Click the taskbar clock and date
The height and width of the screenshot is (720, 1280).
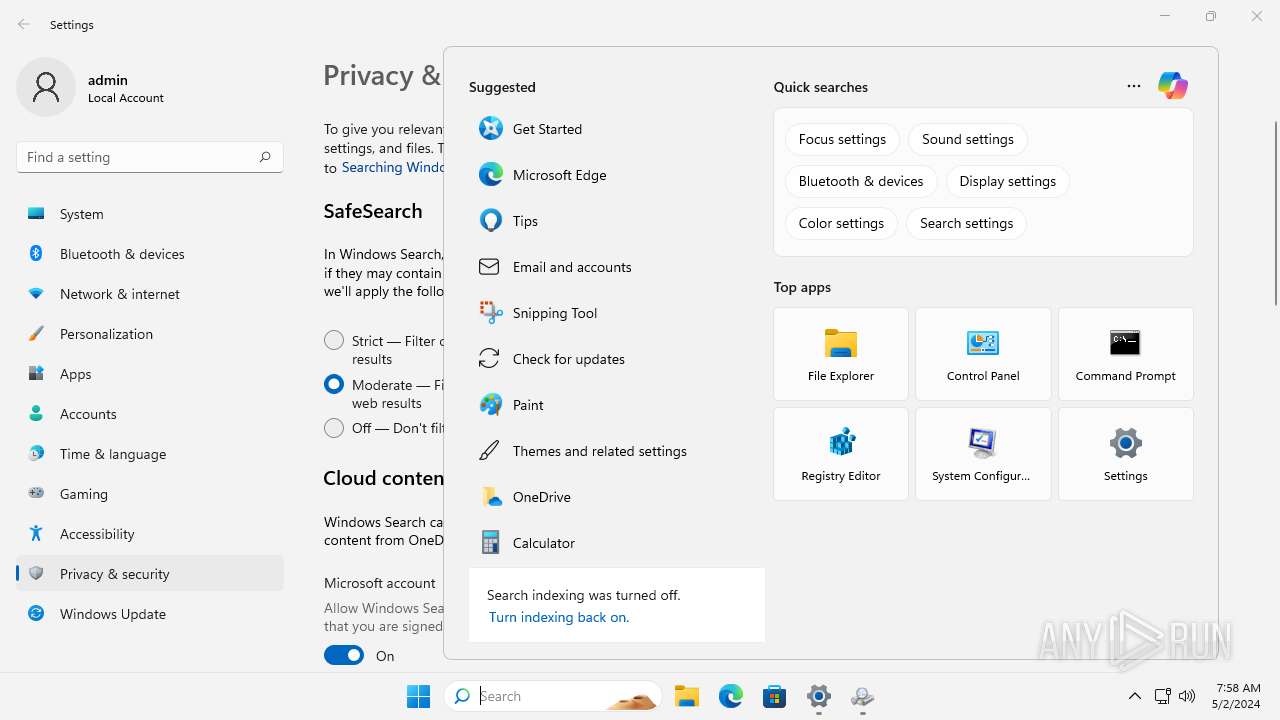pyautogui.click(x=1238, y=696)
